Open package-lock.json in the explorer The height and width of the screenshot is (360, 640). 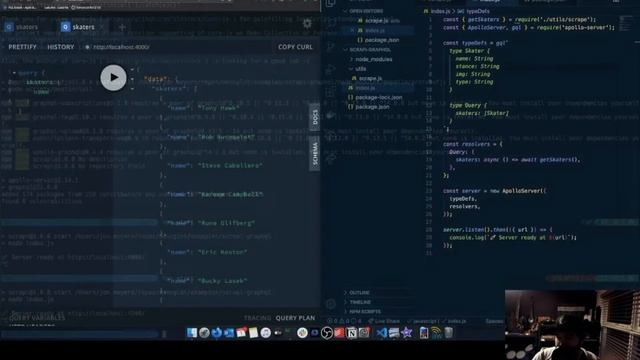pyautogui.click(x=376, y=97)
